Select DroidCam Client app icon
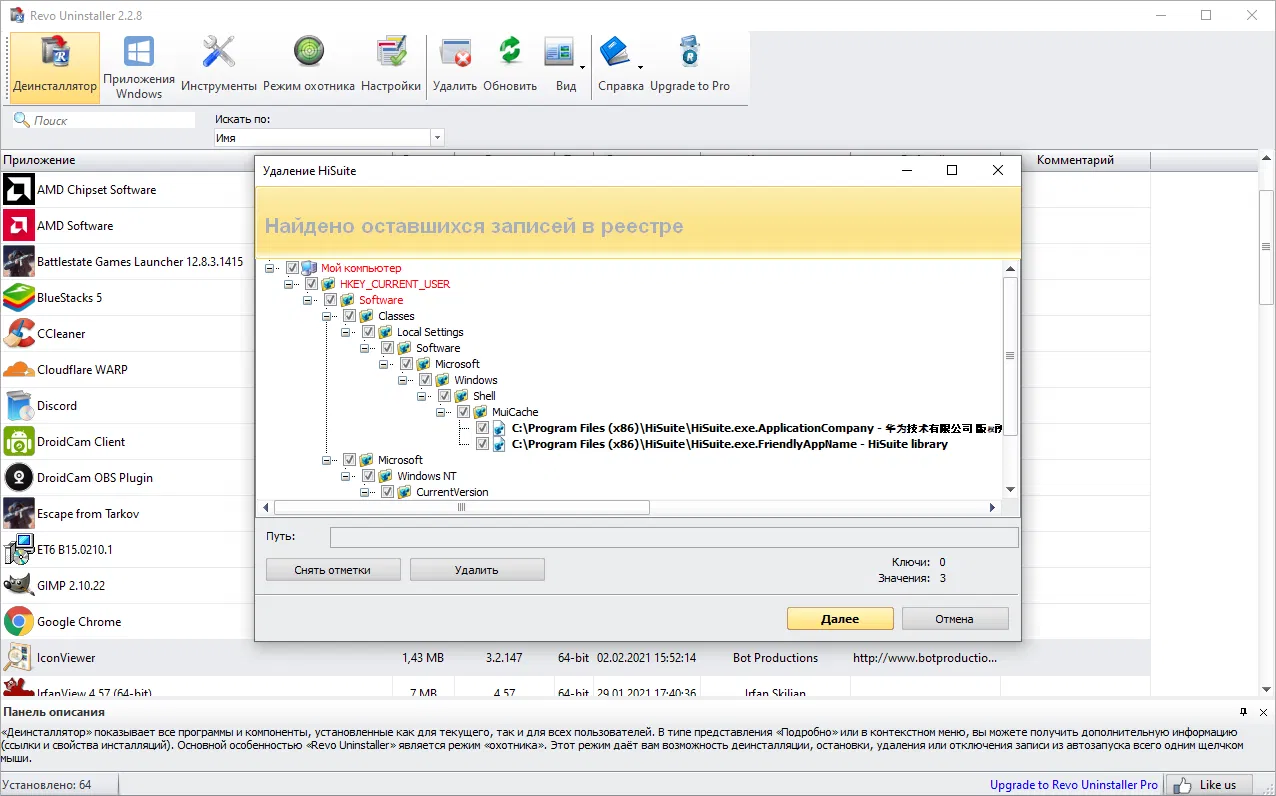Viewport: 1276px width, 796px height. coord(19,442)
